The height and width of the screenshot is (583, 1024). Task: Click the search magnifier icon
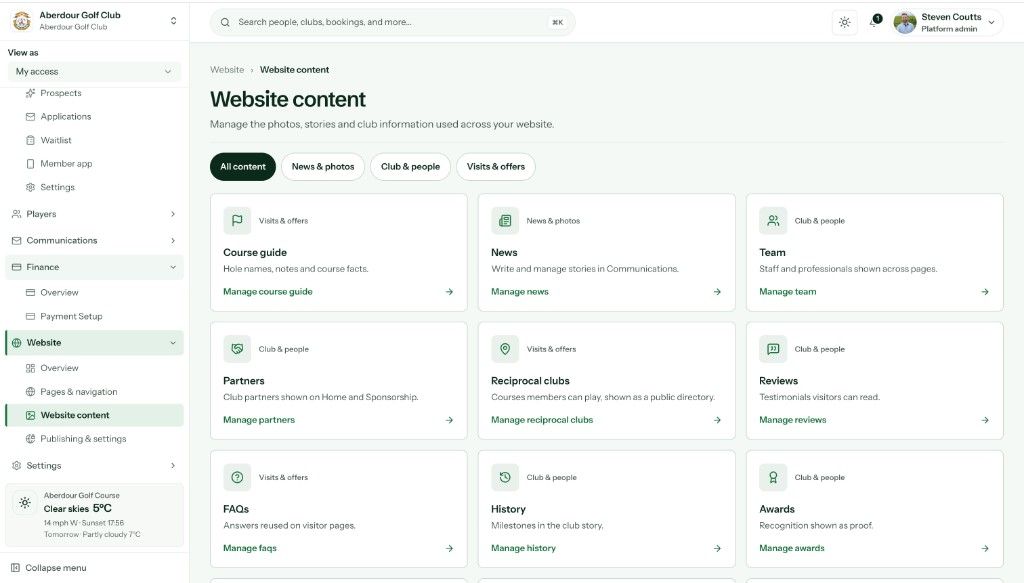coord(225,22)
